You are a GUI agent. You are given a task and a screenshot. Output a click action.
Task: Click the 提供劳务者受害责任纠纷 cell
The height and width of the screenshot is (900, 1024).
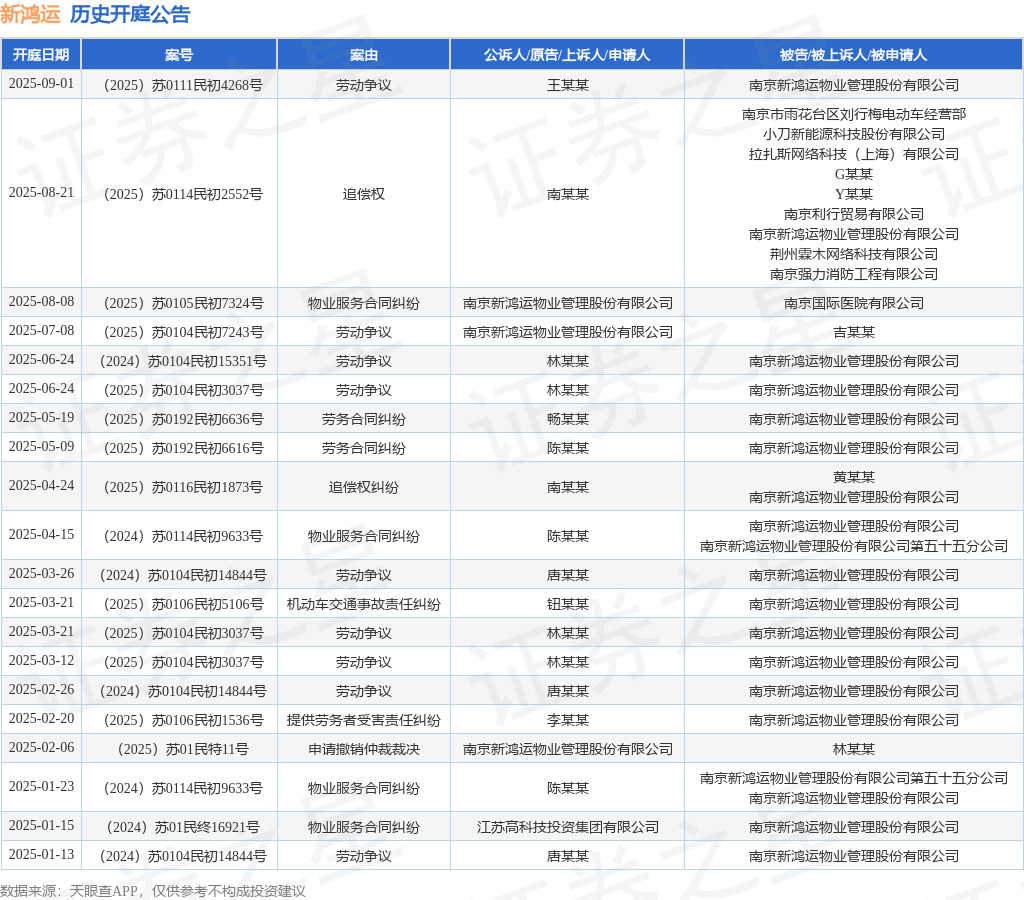(364, 720)
